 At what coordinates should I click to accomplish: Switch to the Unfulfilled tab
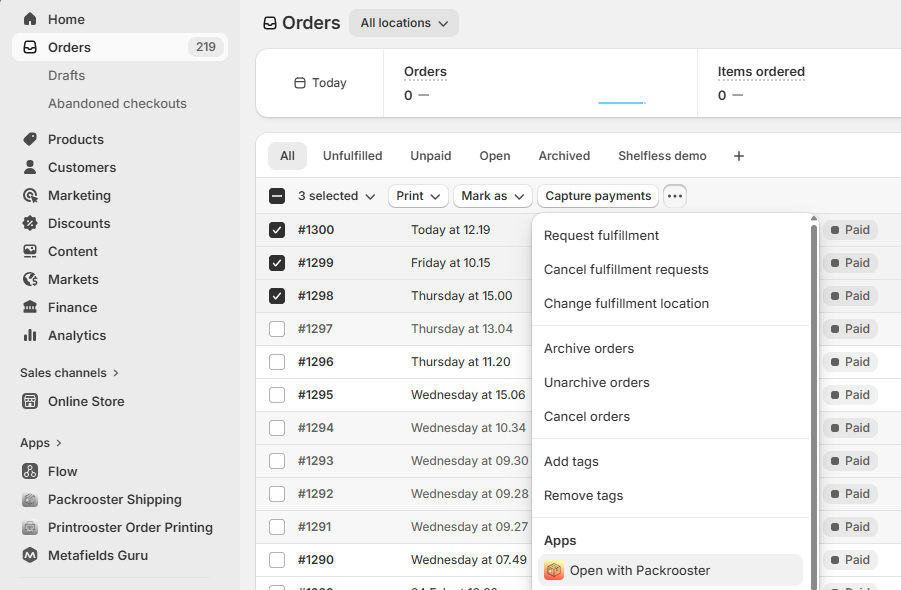pos(352,156)
